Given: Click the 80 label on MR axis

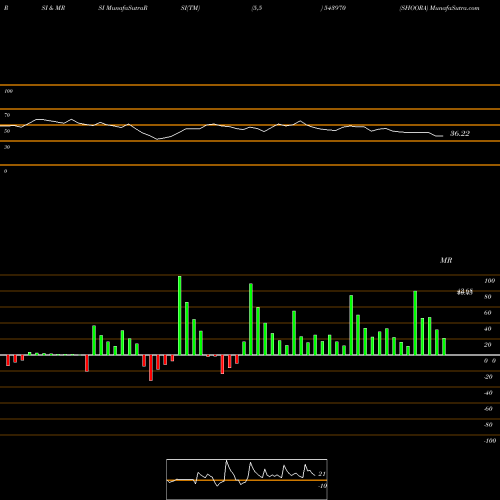Looking at the screenshot, I should pos(487,297).
